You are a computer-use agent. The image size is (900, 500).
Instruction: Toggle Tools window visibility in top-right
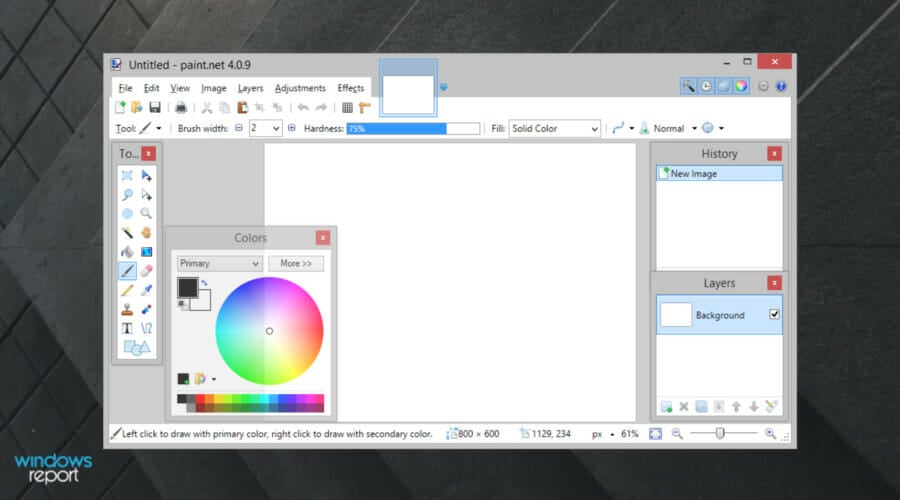pyautogui.click(x=688, y=86)
